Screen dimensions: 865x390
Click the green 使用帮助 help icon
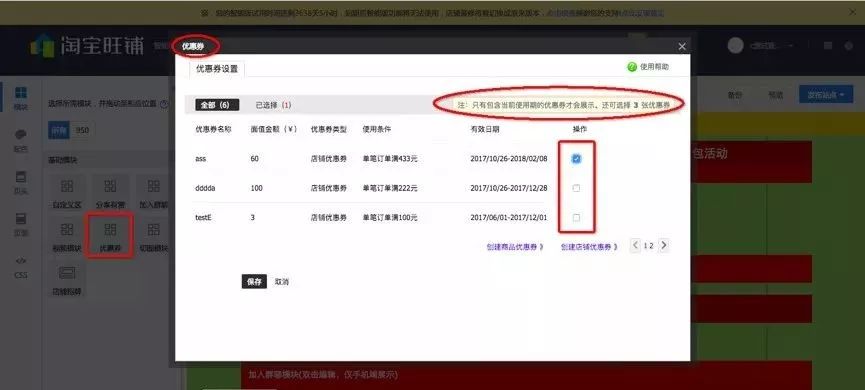[632, 67]
